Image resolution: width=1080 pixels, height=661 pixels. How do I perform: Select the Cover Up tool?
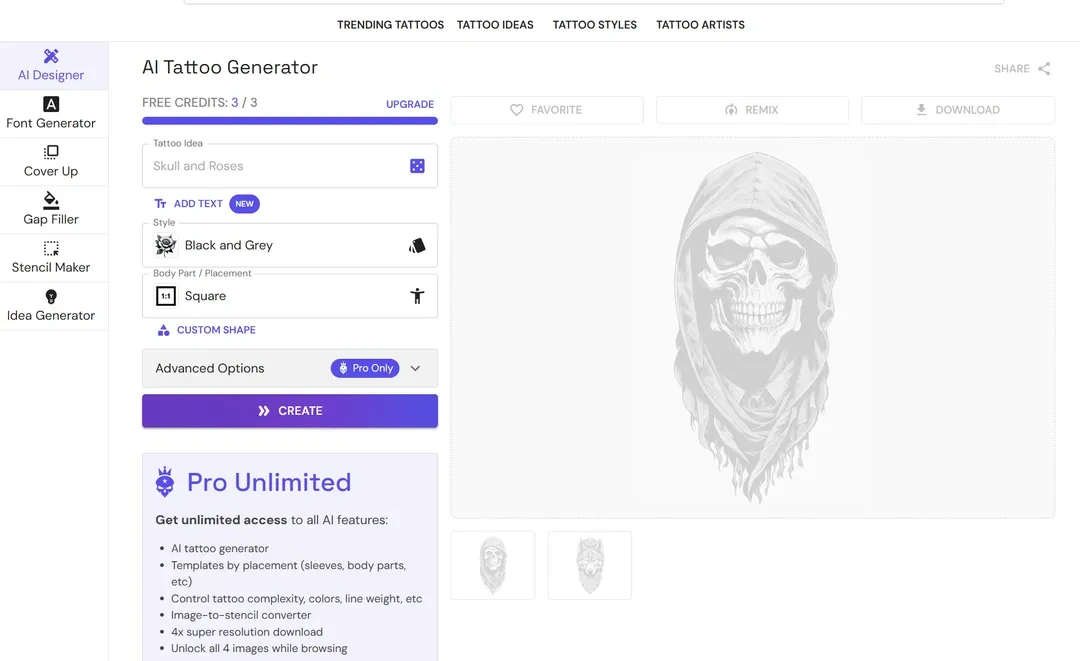click(51, 162)
